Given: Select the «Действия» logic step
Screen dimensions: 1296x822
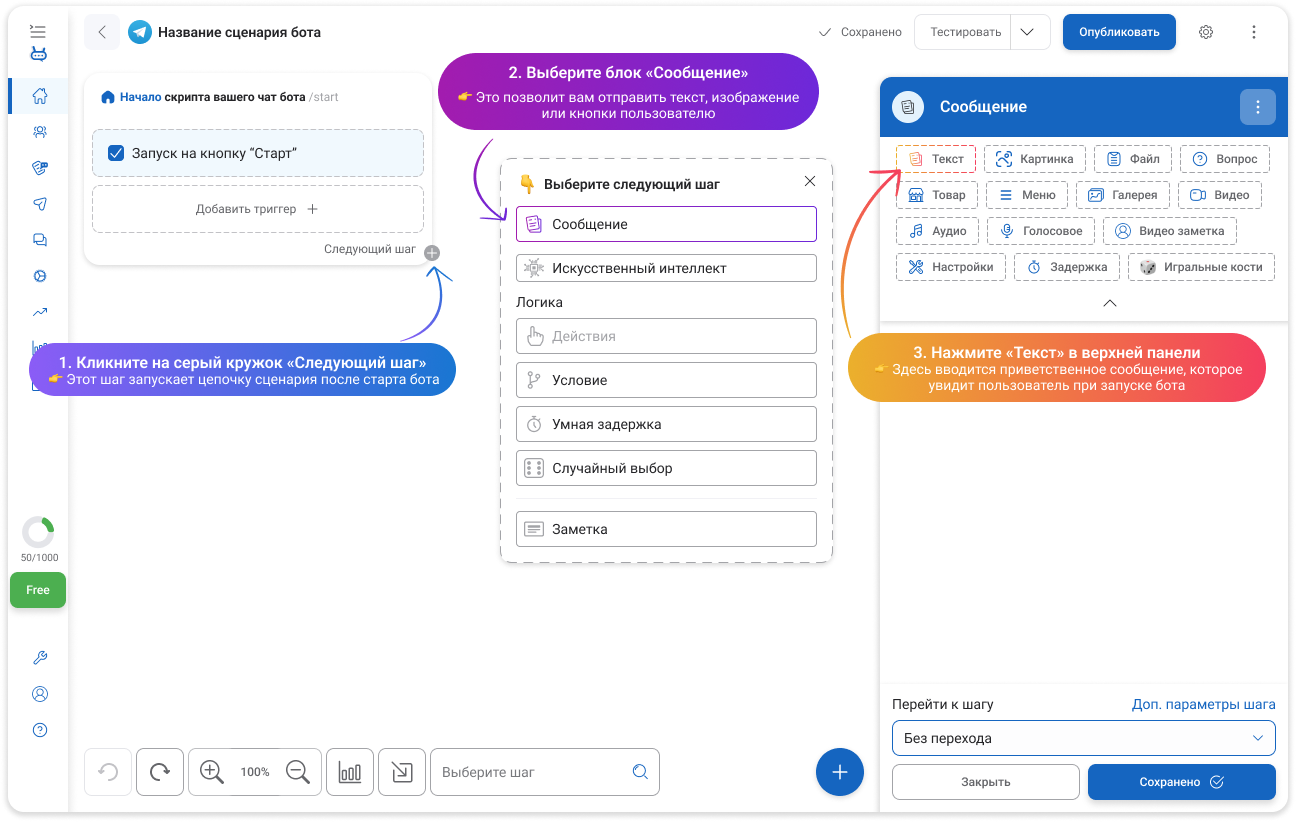Looking at the screenshot, I should [x=666, y=336].
